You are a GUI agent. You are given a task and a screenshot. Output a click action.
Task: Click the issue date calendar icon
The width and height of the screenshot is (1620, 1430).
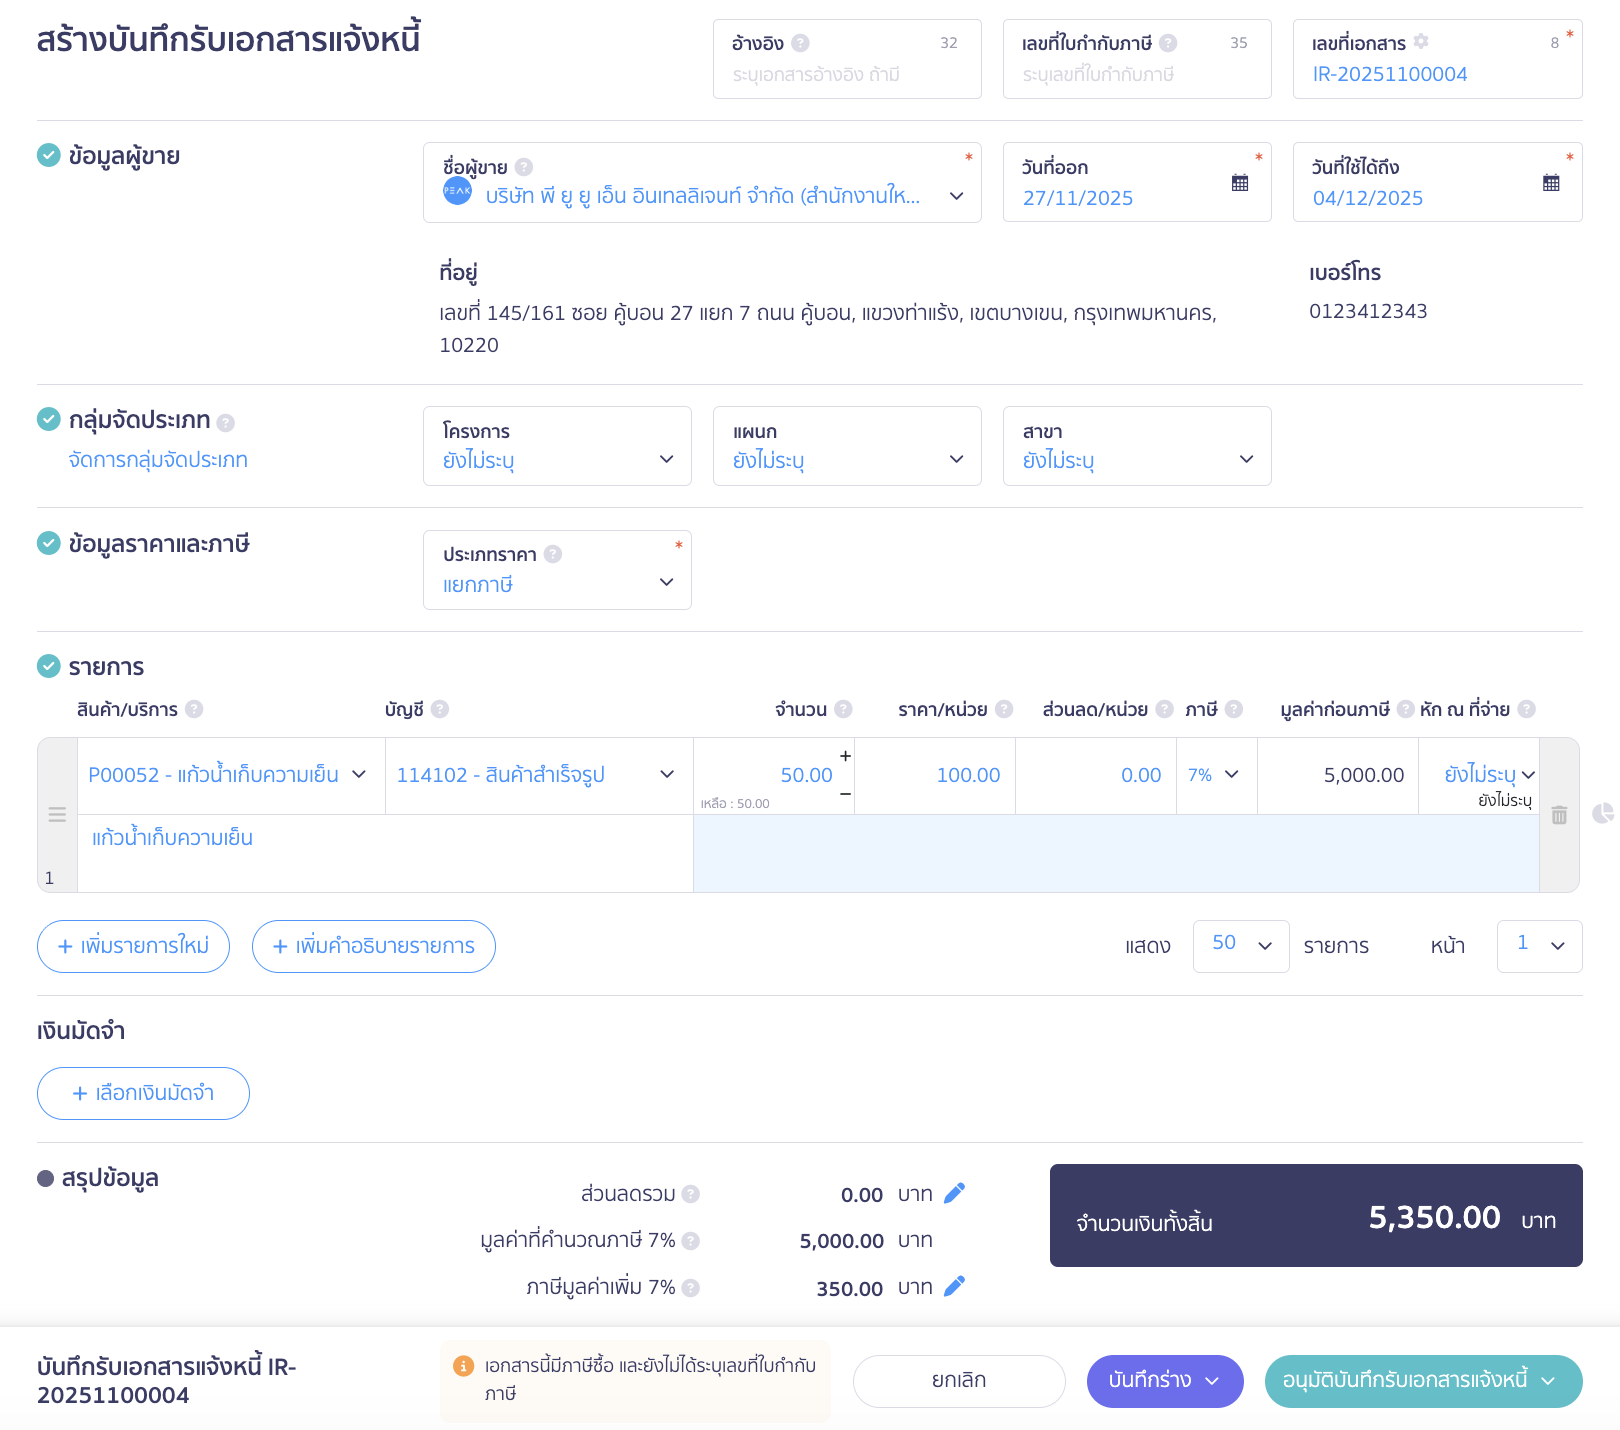(1239, 183)
